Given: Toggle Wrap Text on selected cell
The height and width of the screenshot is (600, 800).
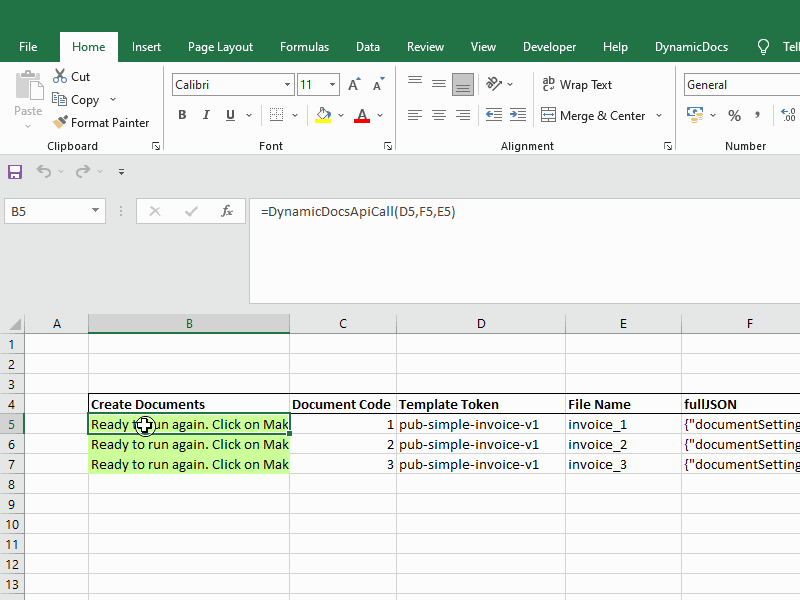Looking at the screenshot, I should pyautogui.click(x=577, y=85).
